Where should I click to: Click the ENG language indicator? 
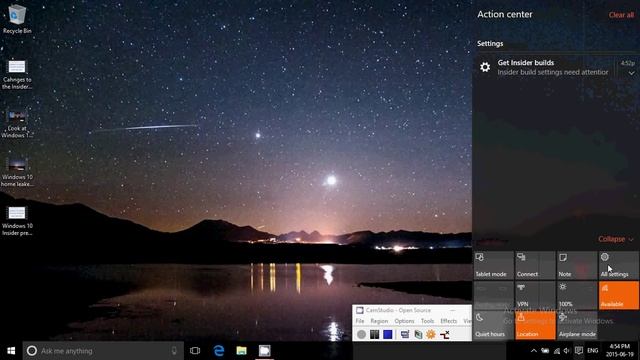(x=593, y=351)
